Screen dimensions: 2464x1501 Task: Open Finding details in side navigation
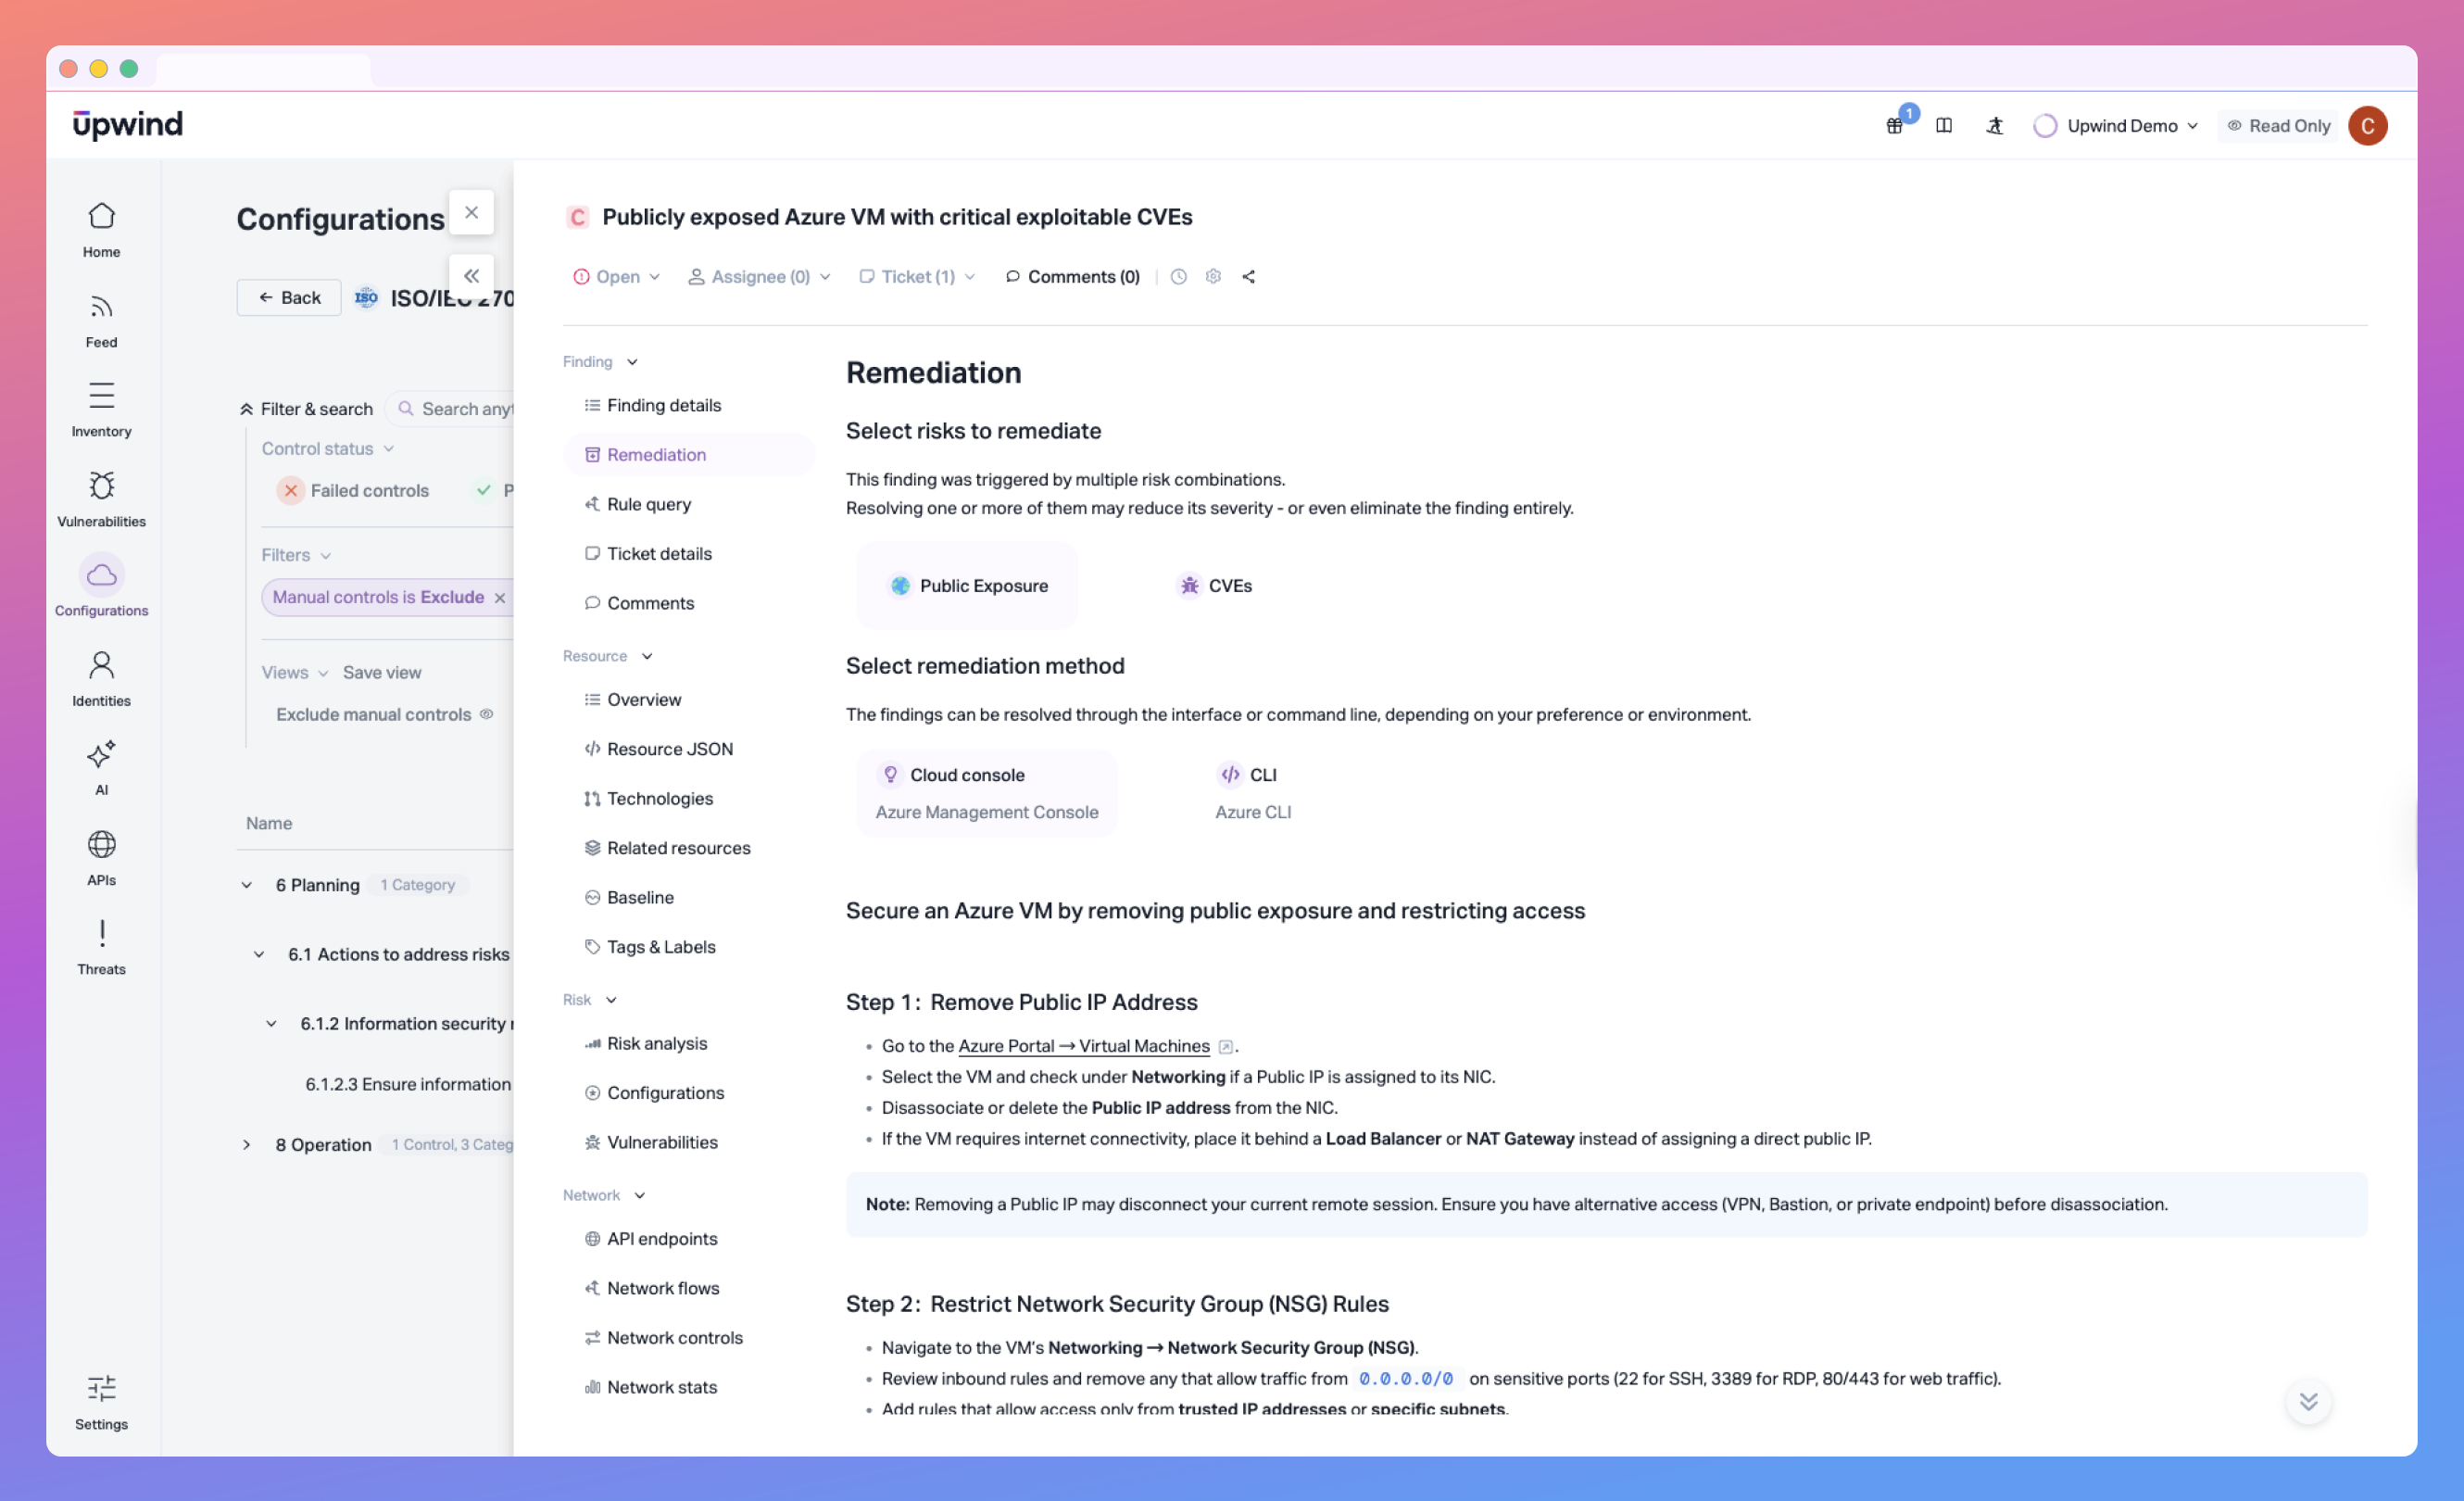(663, 405)
